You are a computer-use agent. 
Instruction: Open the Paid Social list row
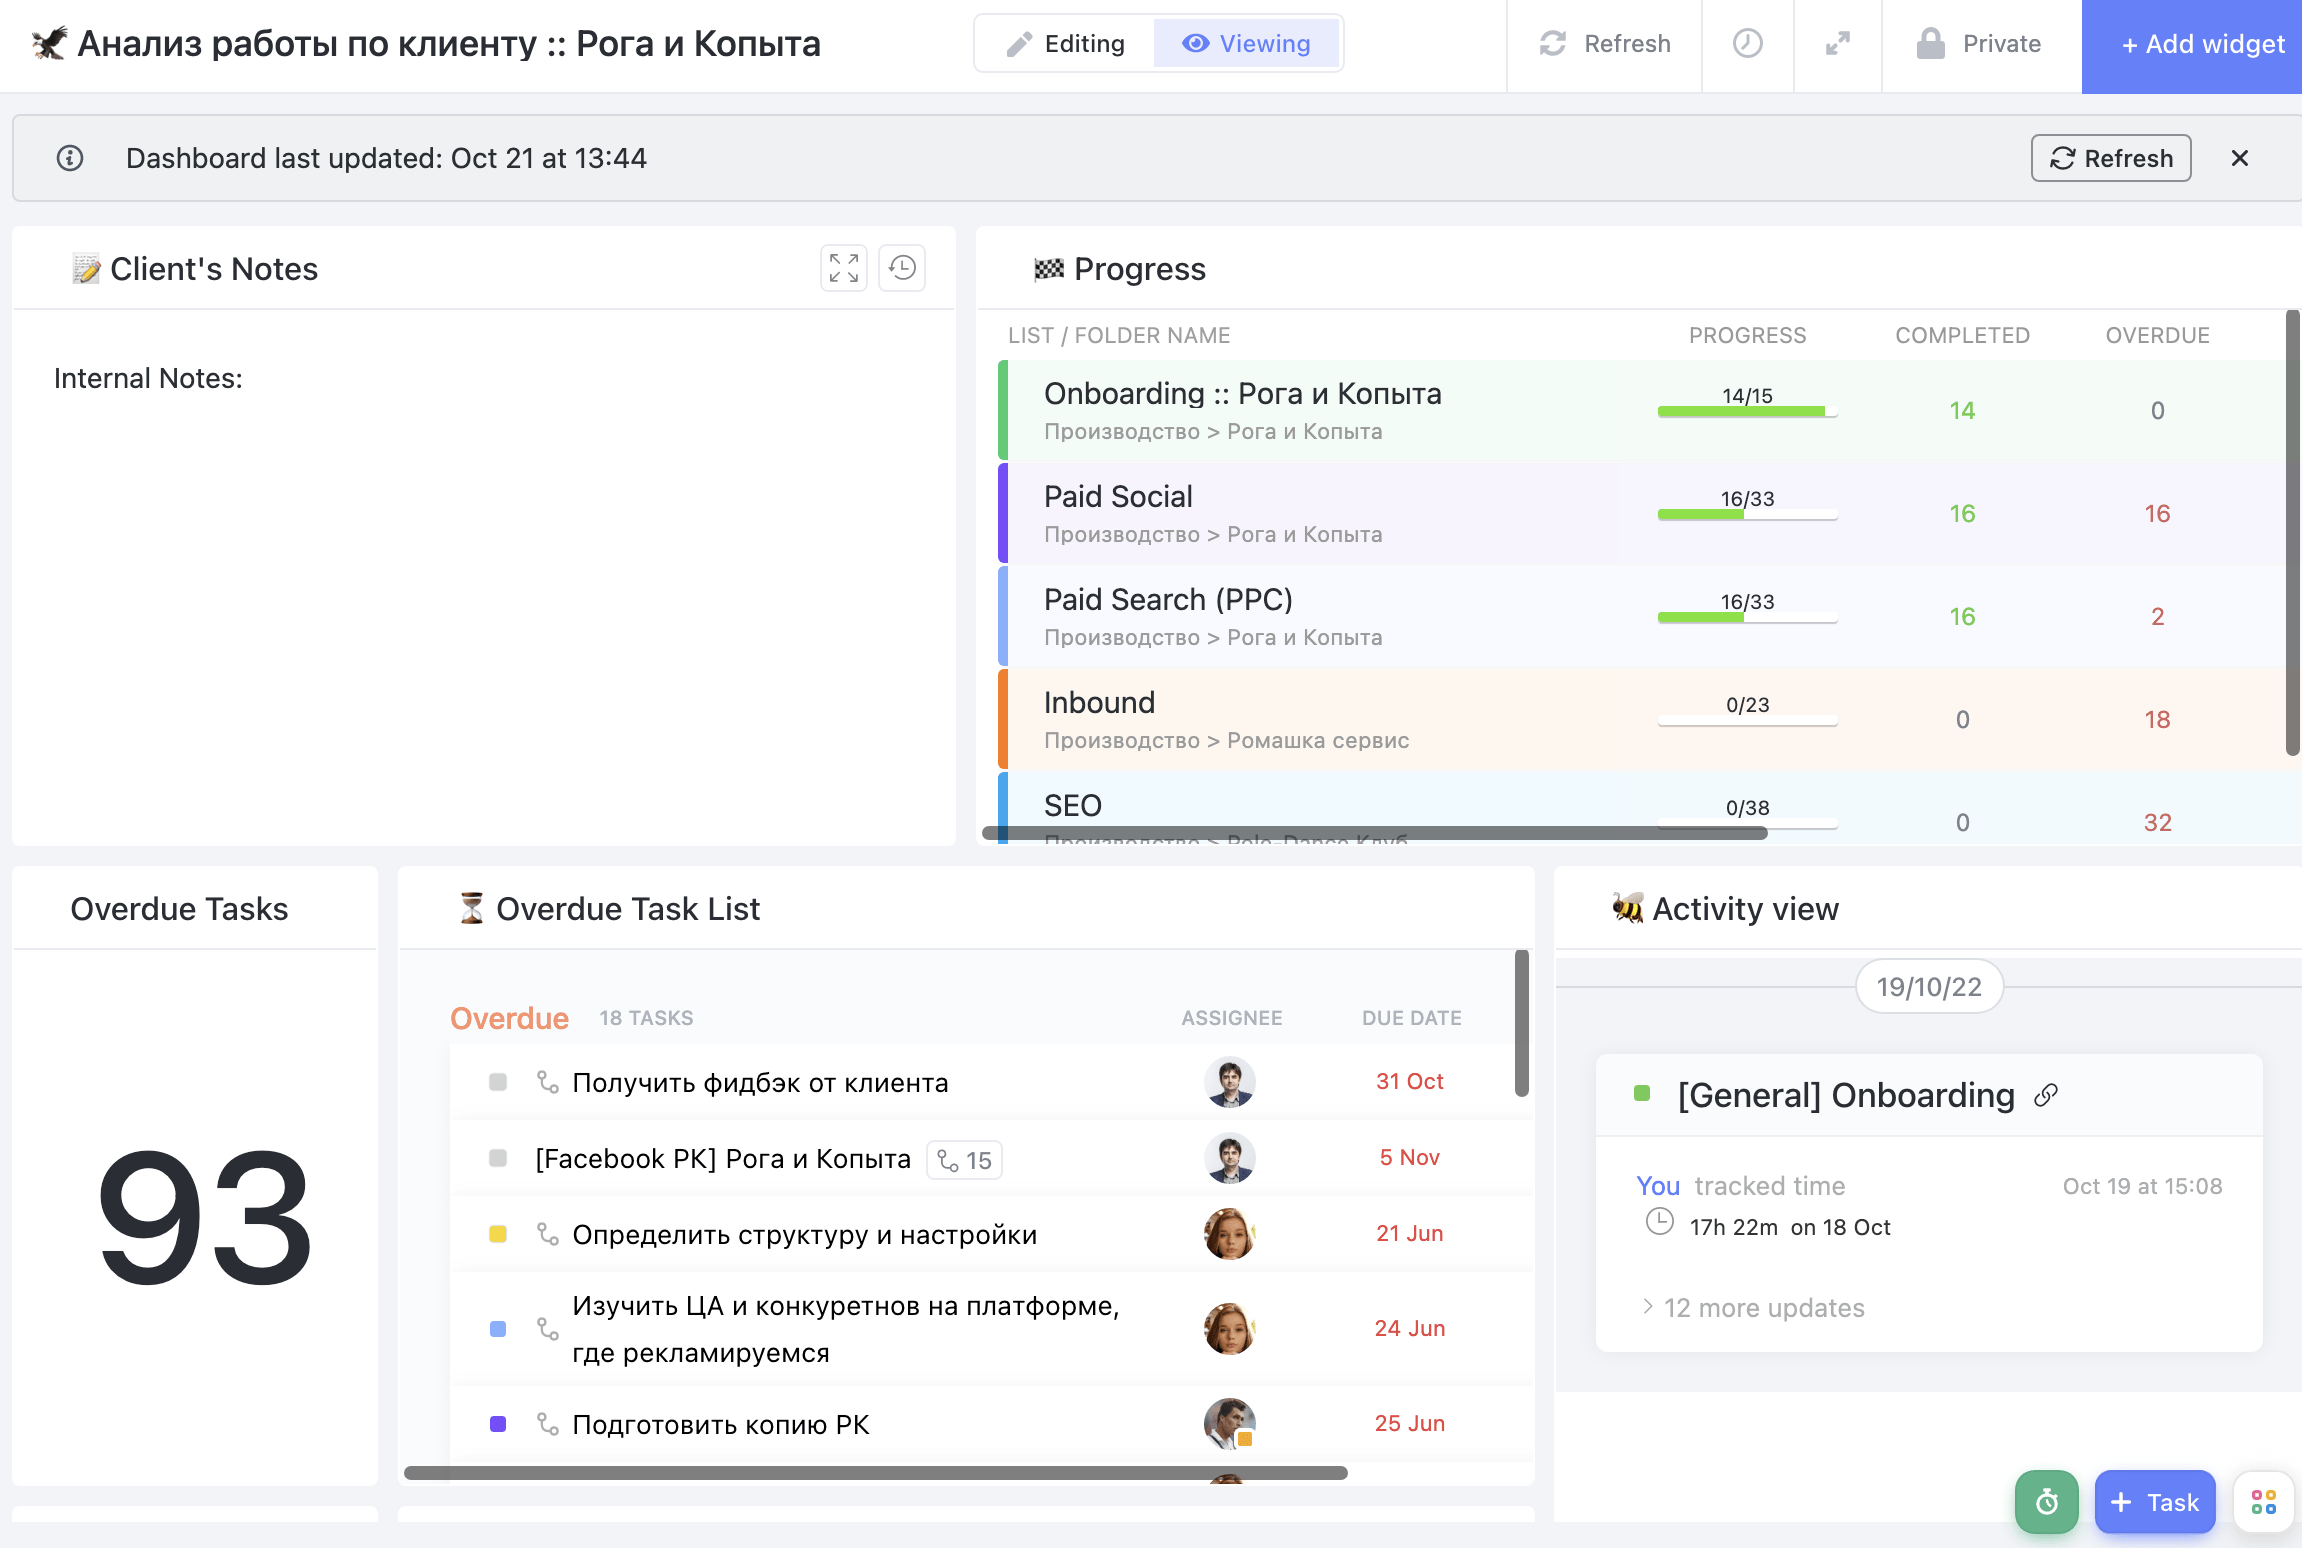point(1118,497)
